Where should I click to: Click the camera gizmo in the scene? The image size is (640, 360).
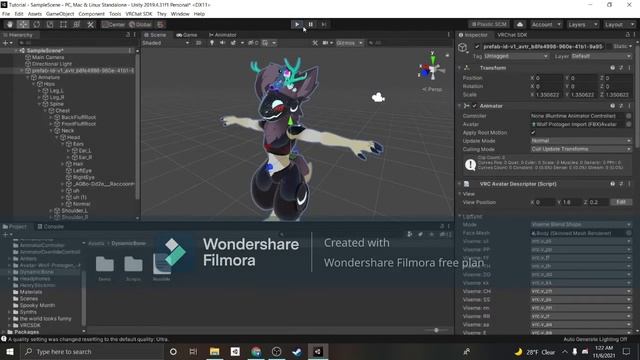(x=378, y=97)
